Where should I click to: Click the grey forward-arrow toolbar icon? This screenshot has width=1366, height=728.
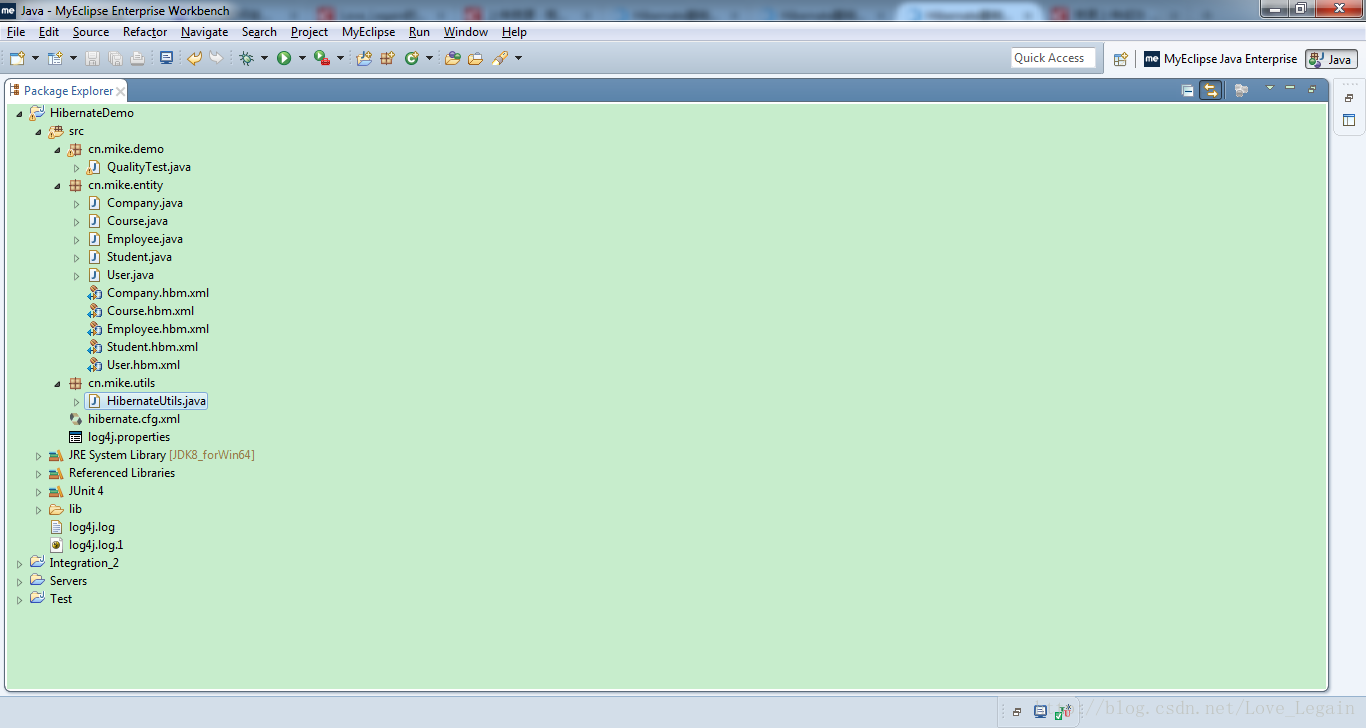point(216,58)
